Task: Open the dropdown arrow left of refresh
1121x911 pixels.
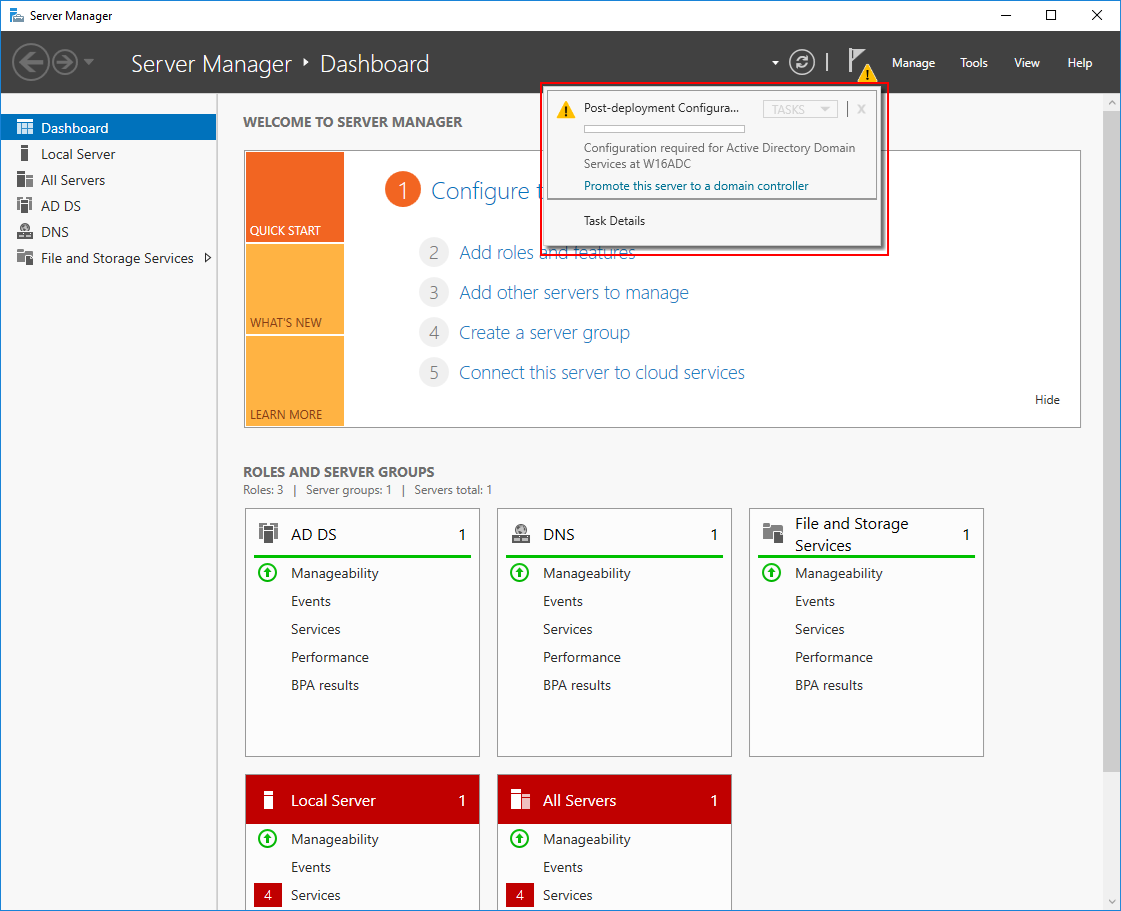Action: click(x=775, y=63)
